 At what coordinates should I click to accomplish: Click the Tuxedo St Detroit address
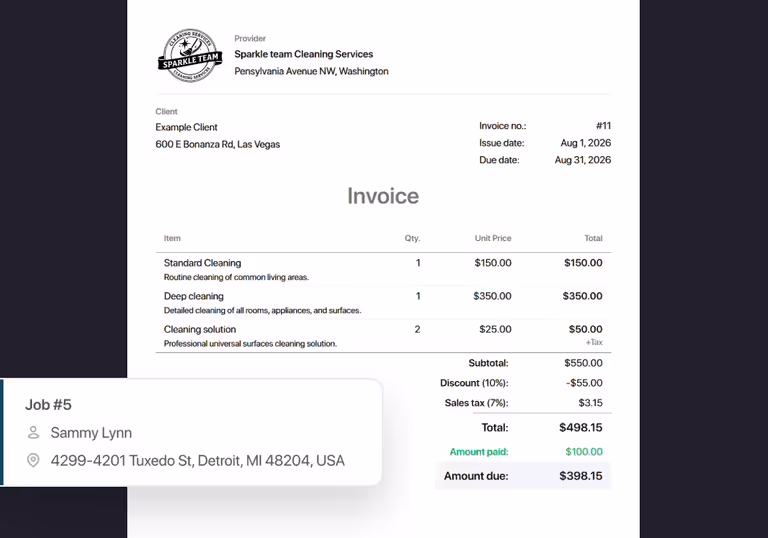point(197,461)
